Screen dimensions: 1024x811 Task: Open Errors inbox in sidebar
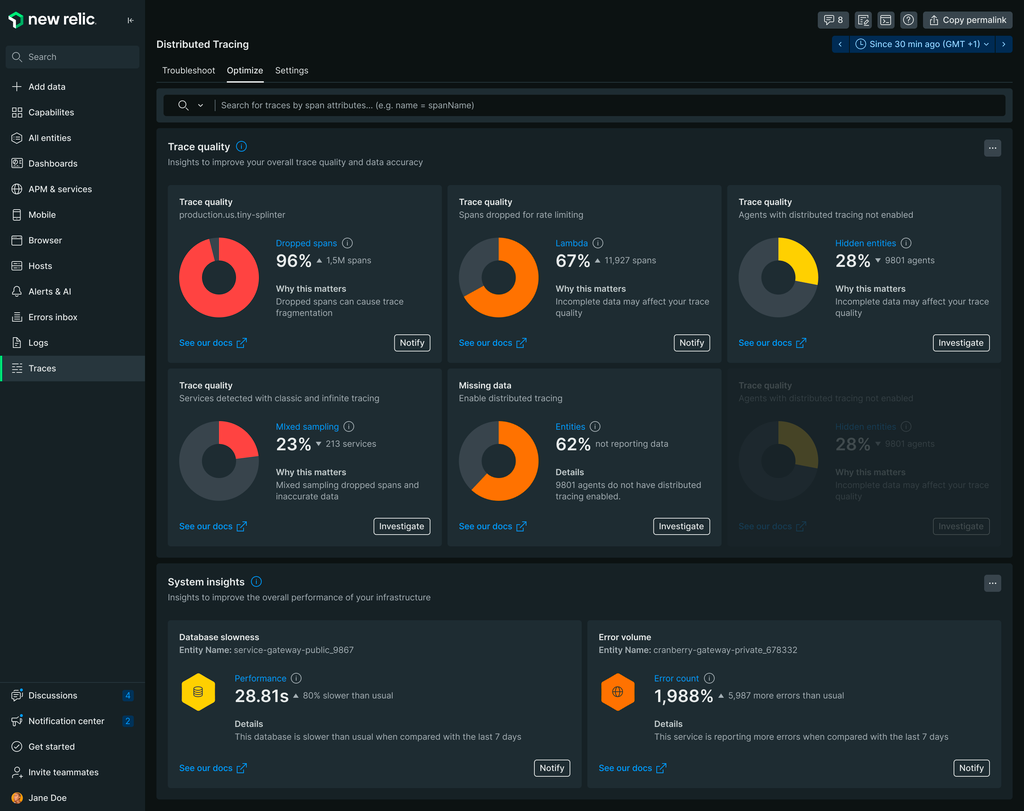[x=72, y=317]
